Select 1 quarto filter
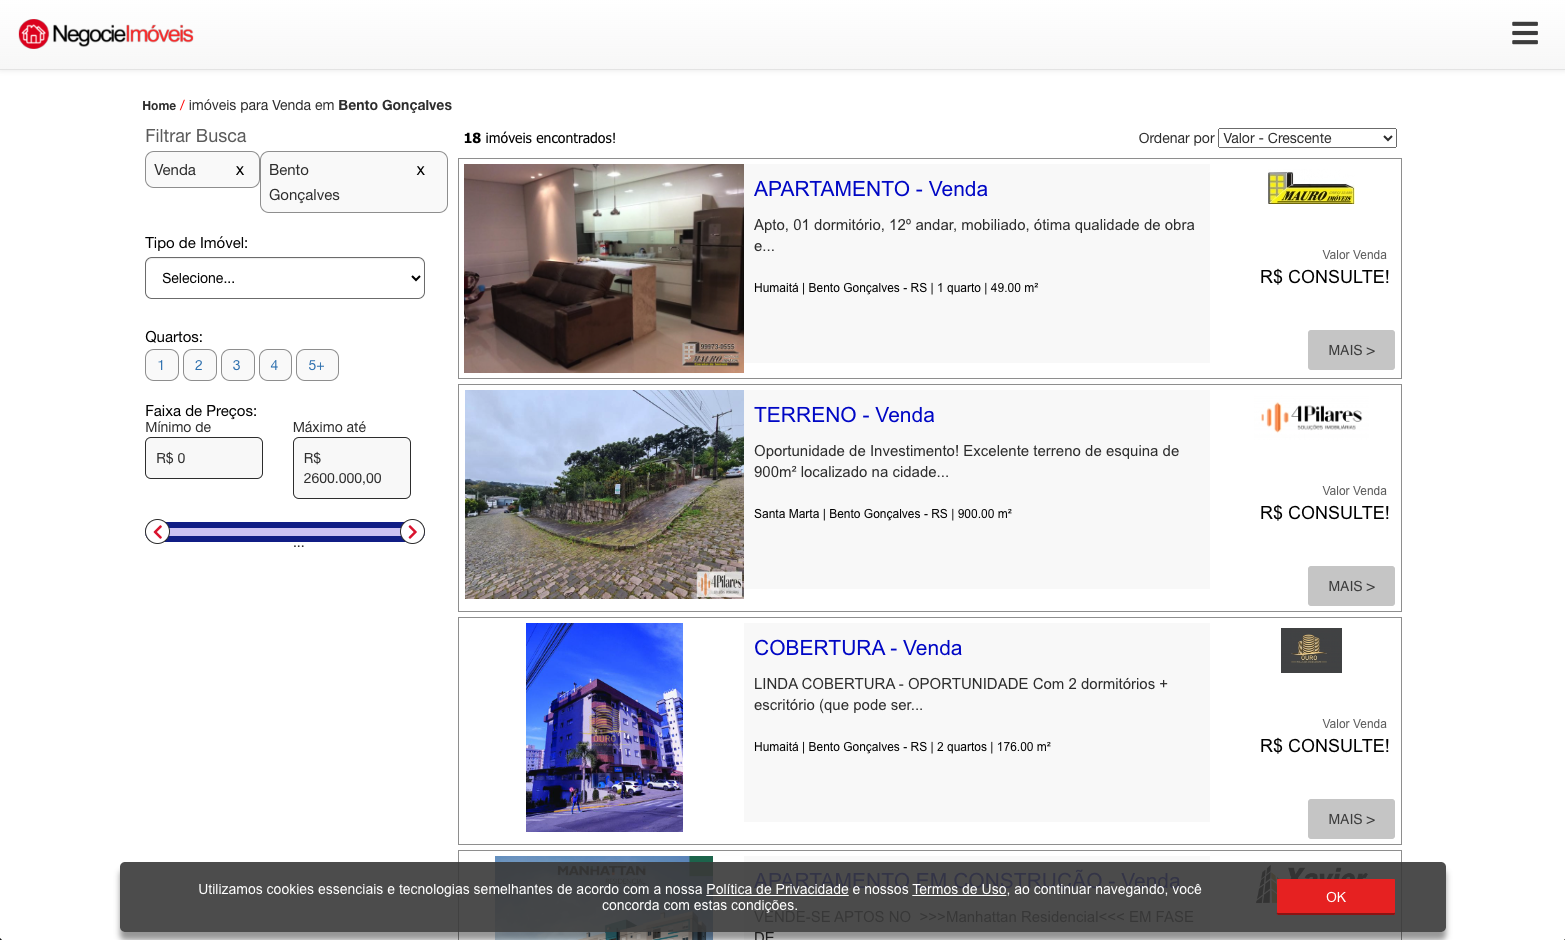 point(161,365)
